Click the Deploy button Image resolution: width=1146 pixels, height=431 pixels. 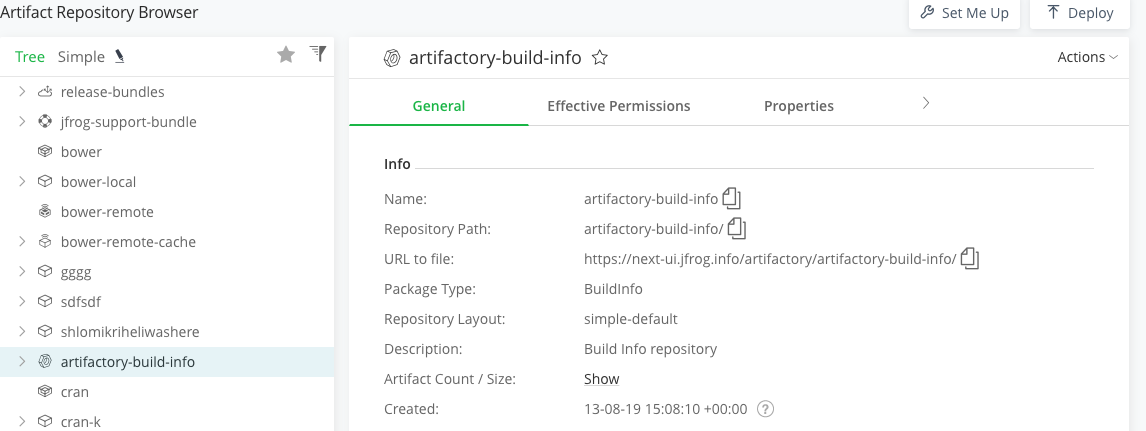click(x=1080, y=13)
